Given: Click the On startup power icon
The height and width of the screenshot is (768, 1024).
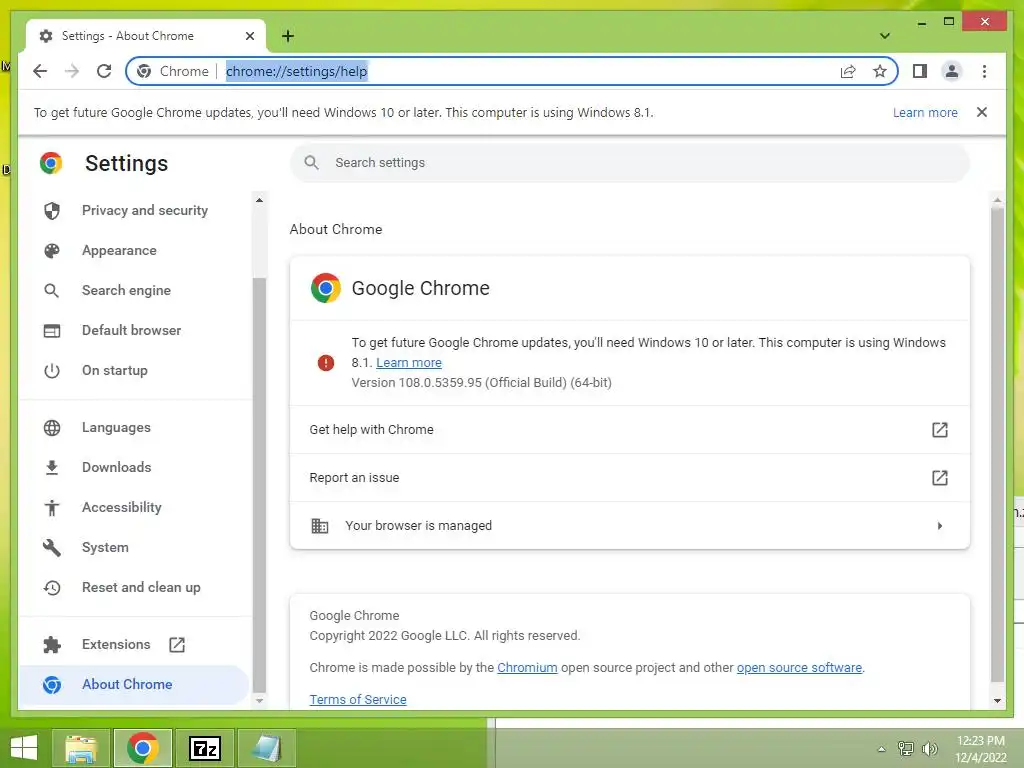Looking at the screenshot, I should (52, 370).
